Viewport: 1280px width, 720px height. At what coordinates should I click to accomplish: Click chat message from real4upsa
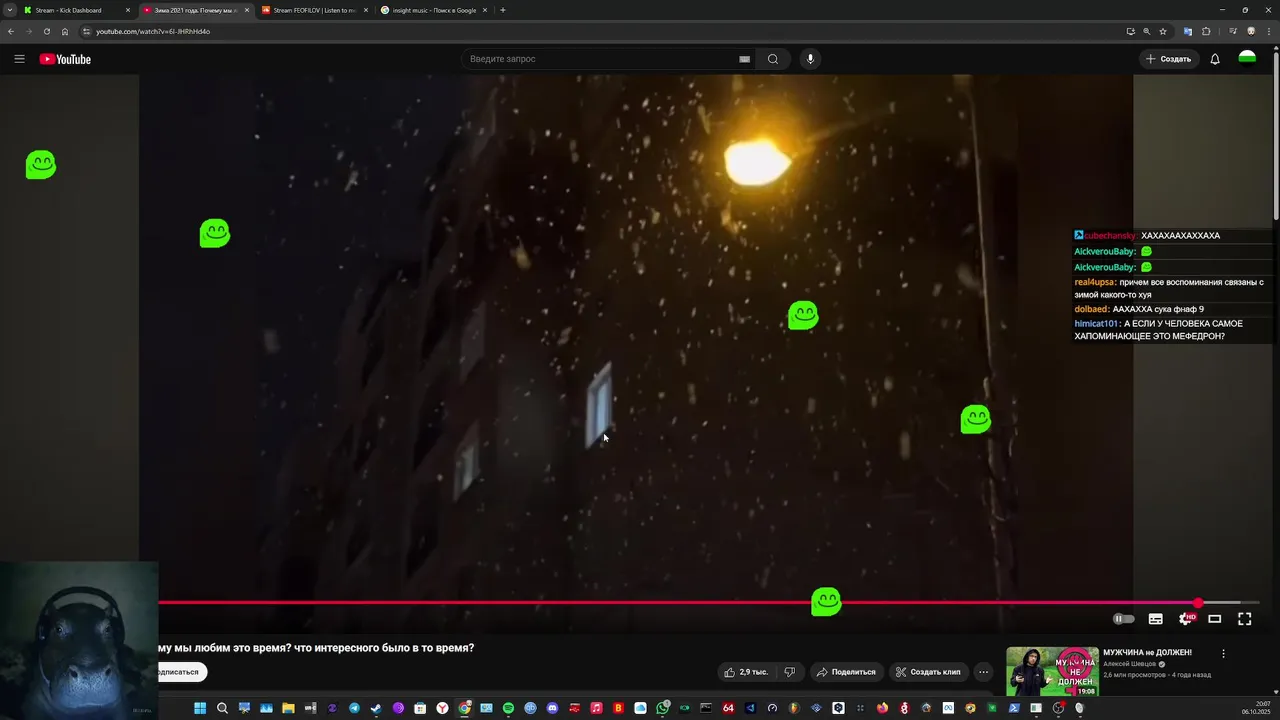(x=1169, y=289)
